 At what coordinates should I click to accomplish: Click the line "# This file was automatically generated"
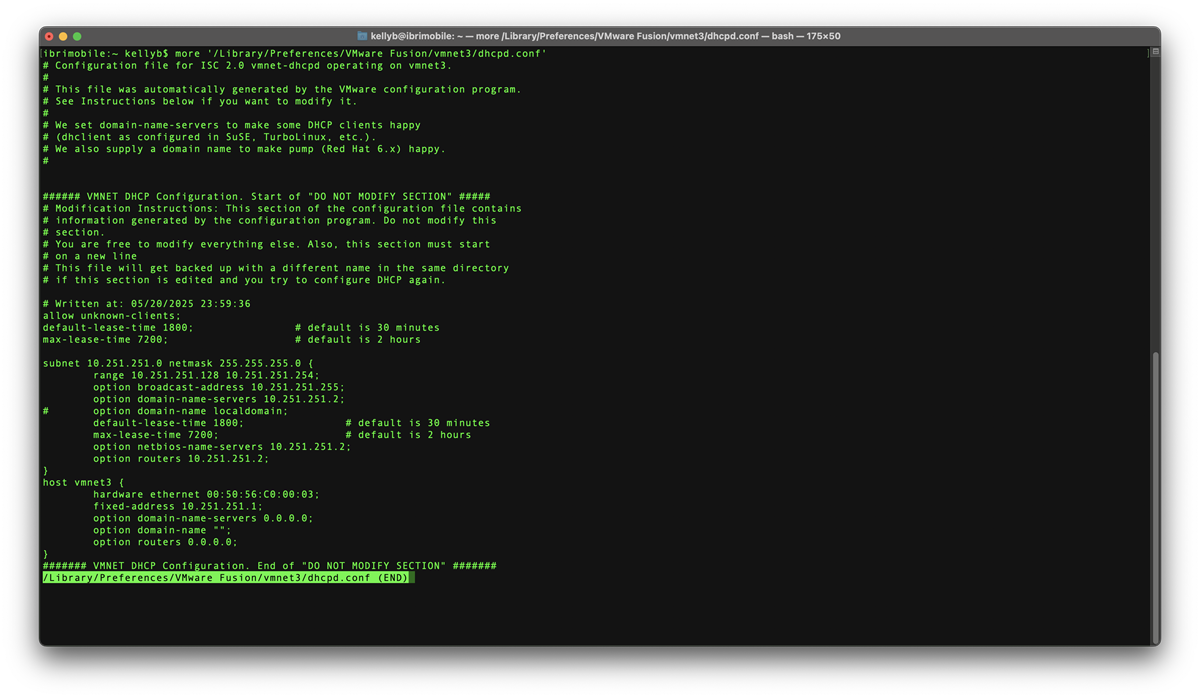point(282,90)
